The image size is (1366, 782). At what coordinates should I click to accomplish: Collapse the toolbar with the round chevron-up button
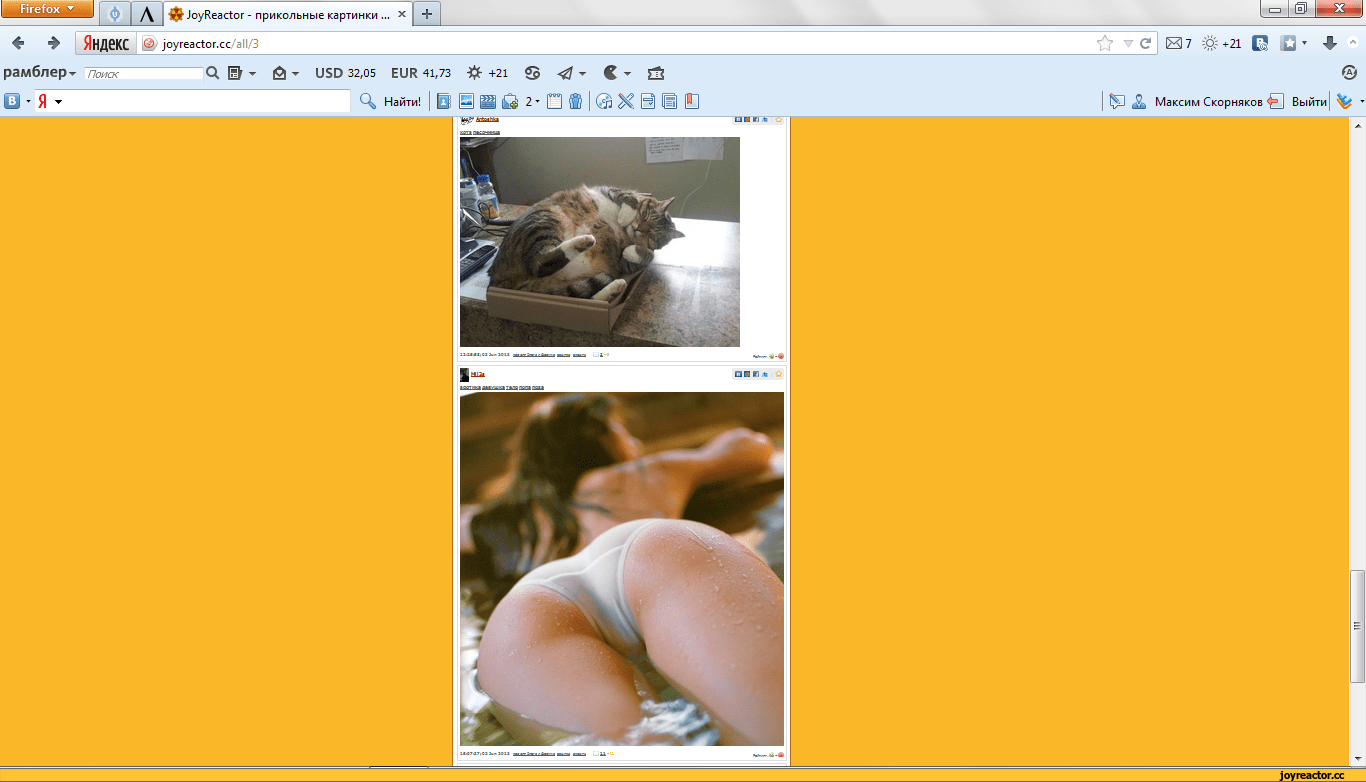coord(1352,43)
